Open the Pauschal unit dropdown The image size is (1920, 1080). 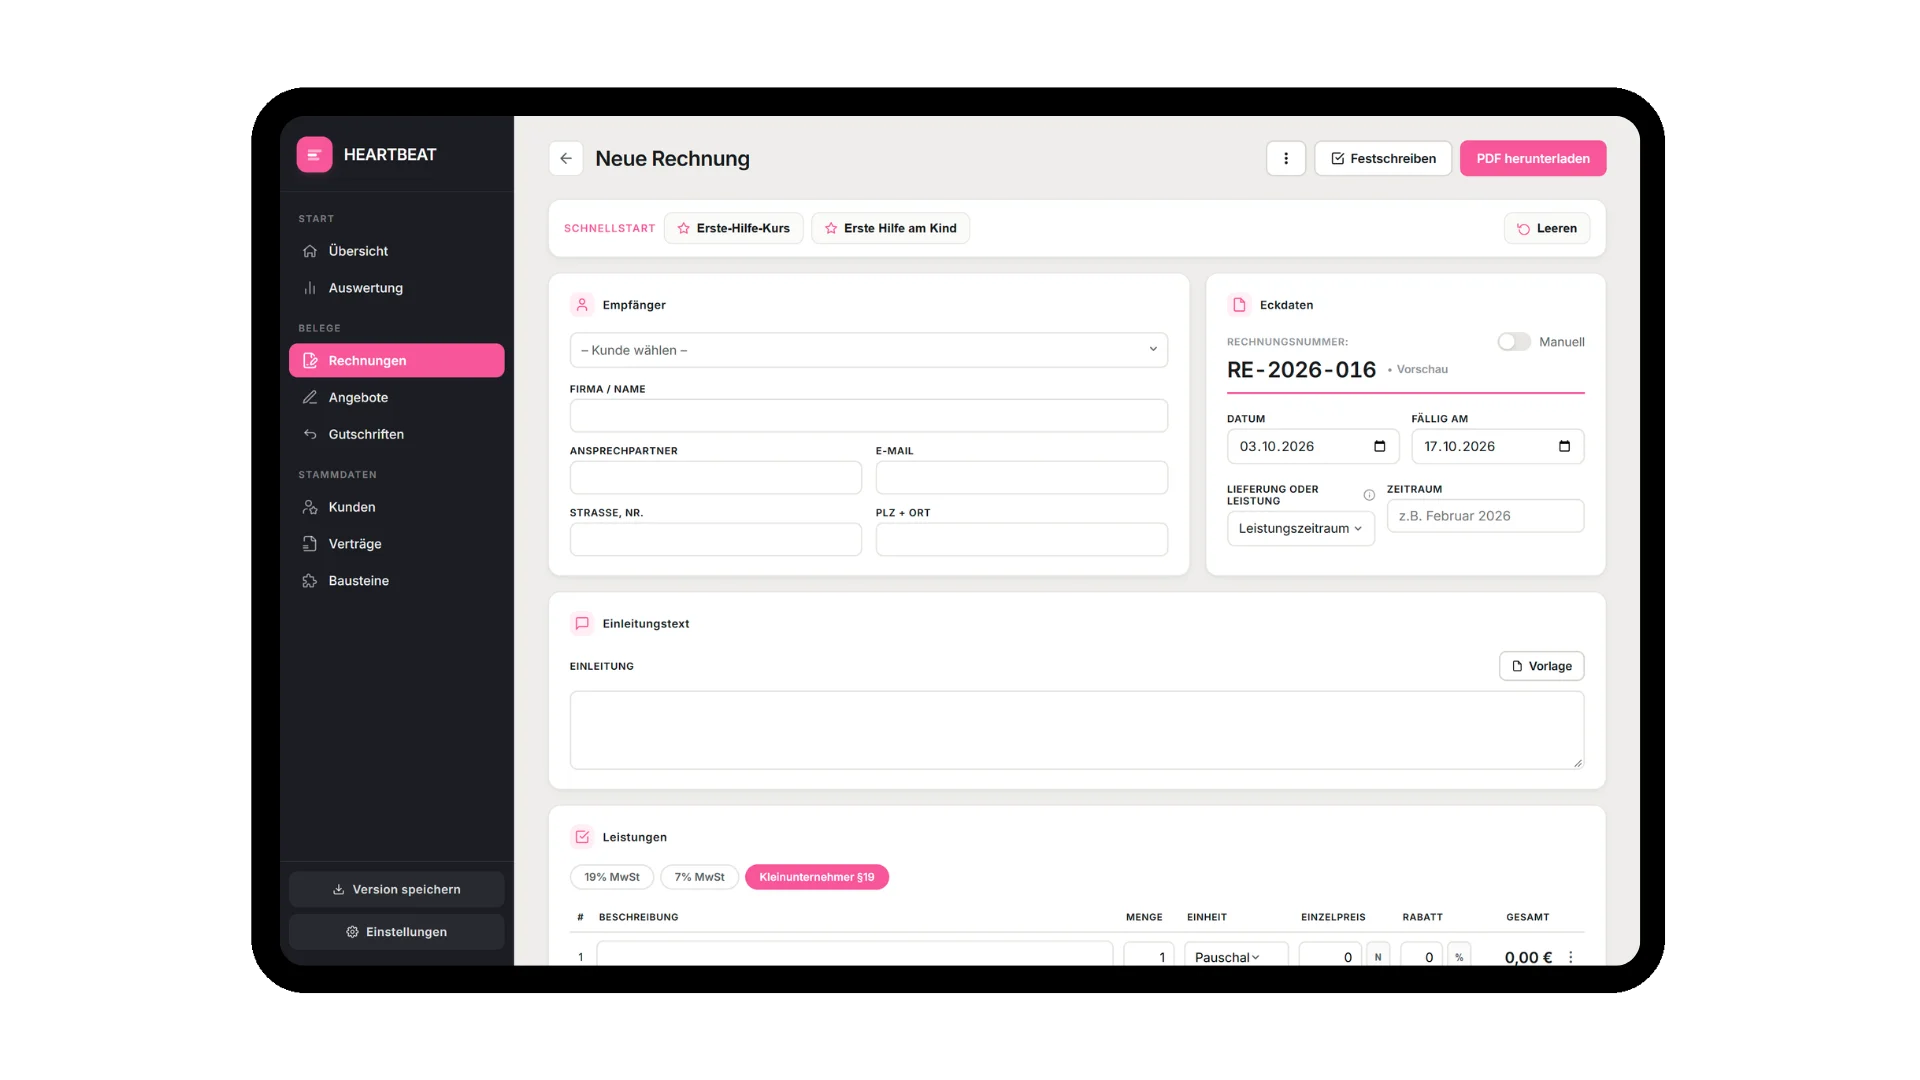point(1236,956)
